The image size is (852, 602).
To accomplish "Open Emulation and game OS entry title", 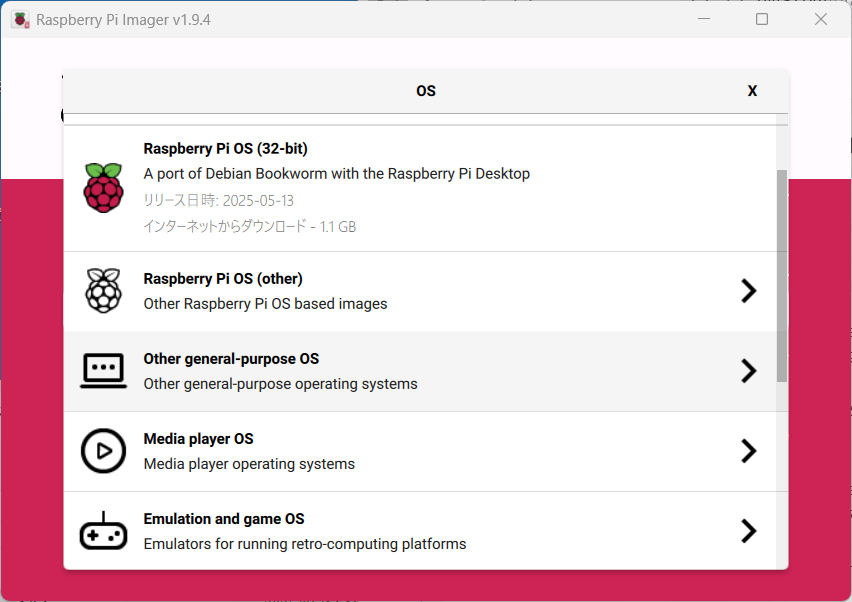I will point(224,519).
